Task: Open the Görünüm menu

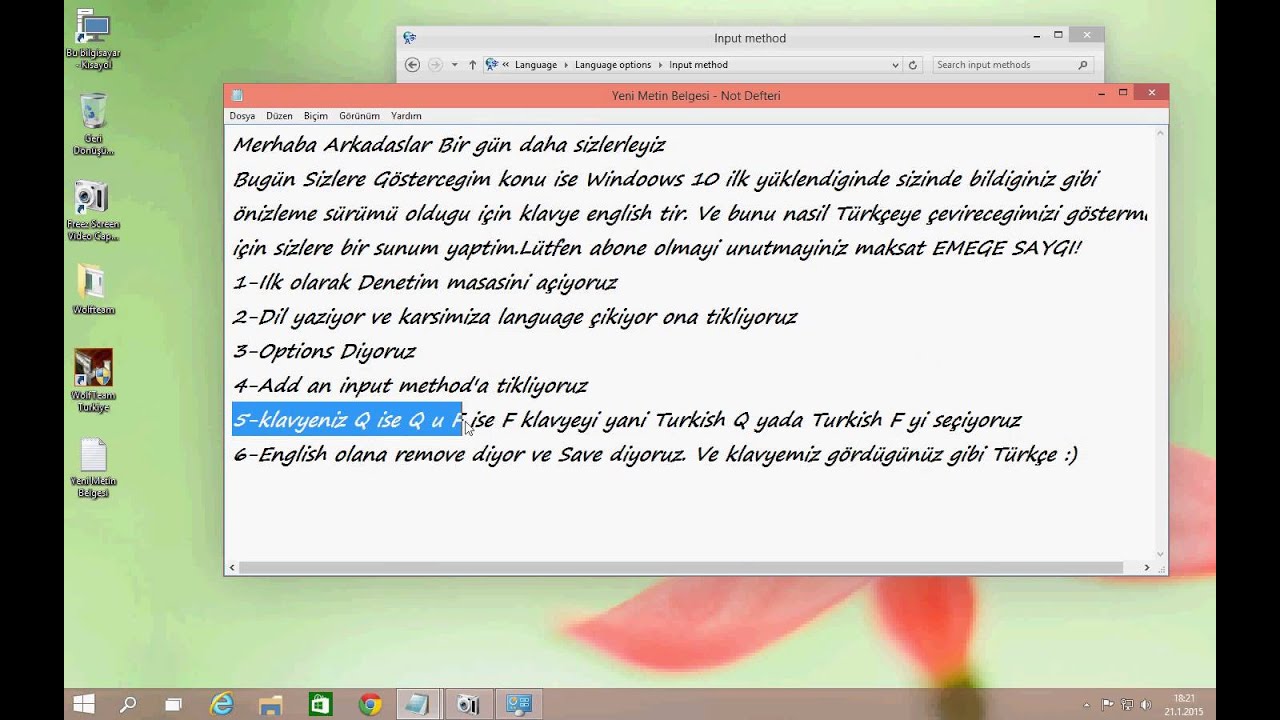Action: point(359,116)
